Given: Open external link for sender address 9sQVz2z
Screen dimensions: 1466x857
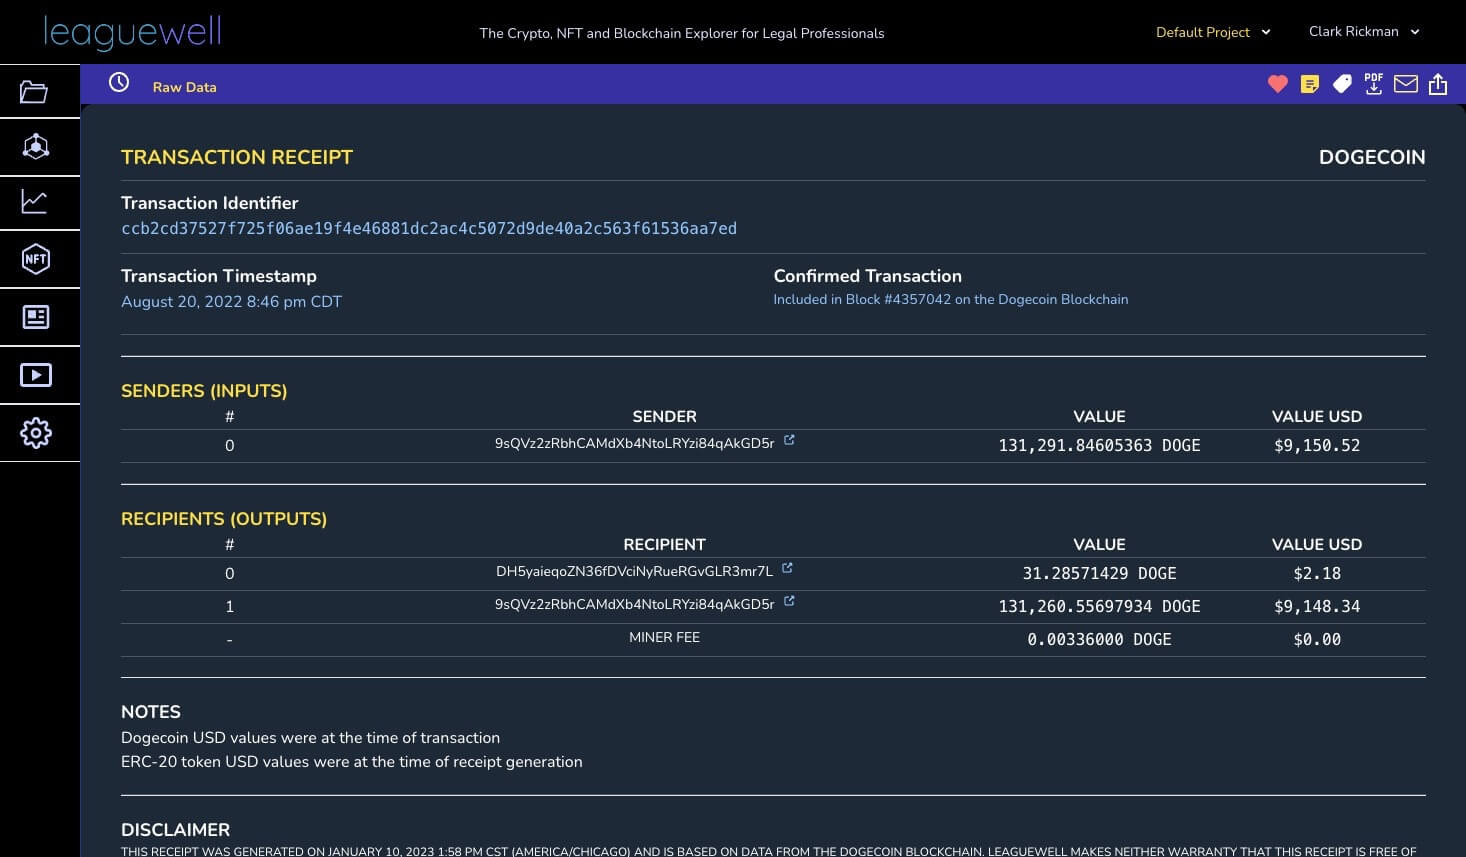Looking at the screenshot, I should tap(789, 440).
